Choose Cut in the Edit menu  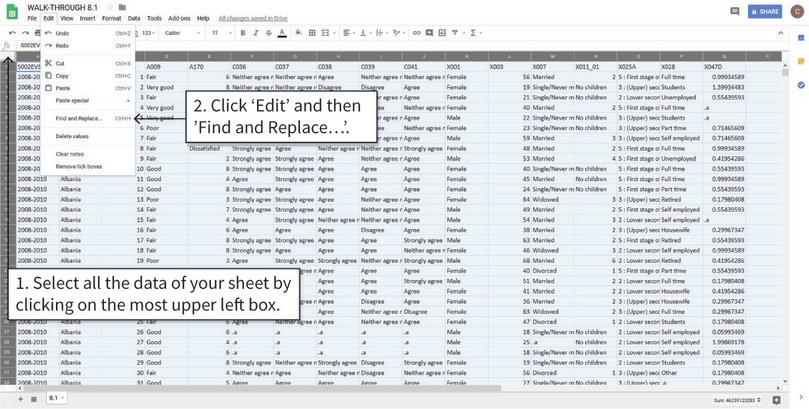pos(88,63)
